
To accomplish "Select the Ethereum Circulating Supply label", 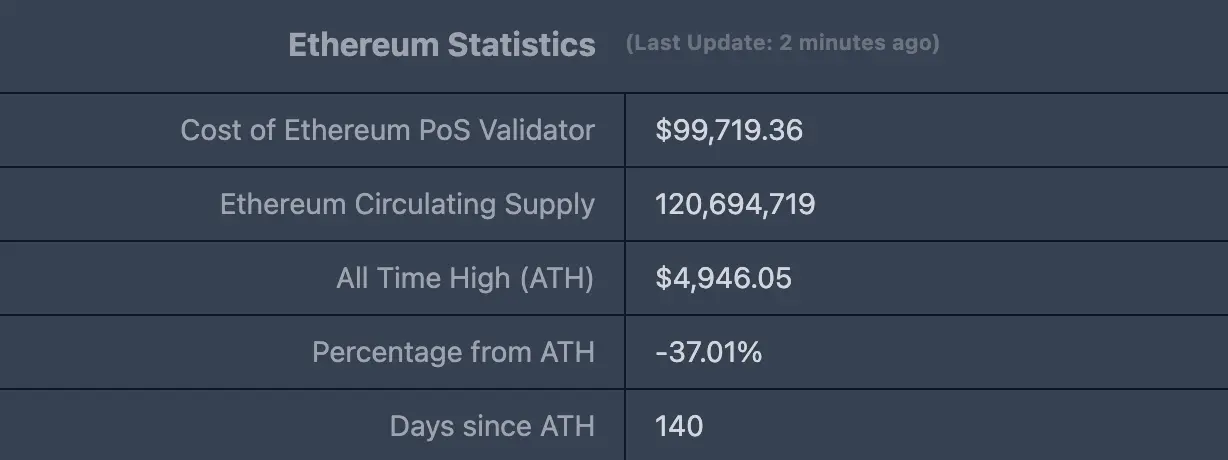I will click(407, 204).
